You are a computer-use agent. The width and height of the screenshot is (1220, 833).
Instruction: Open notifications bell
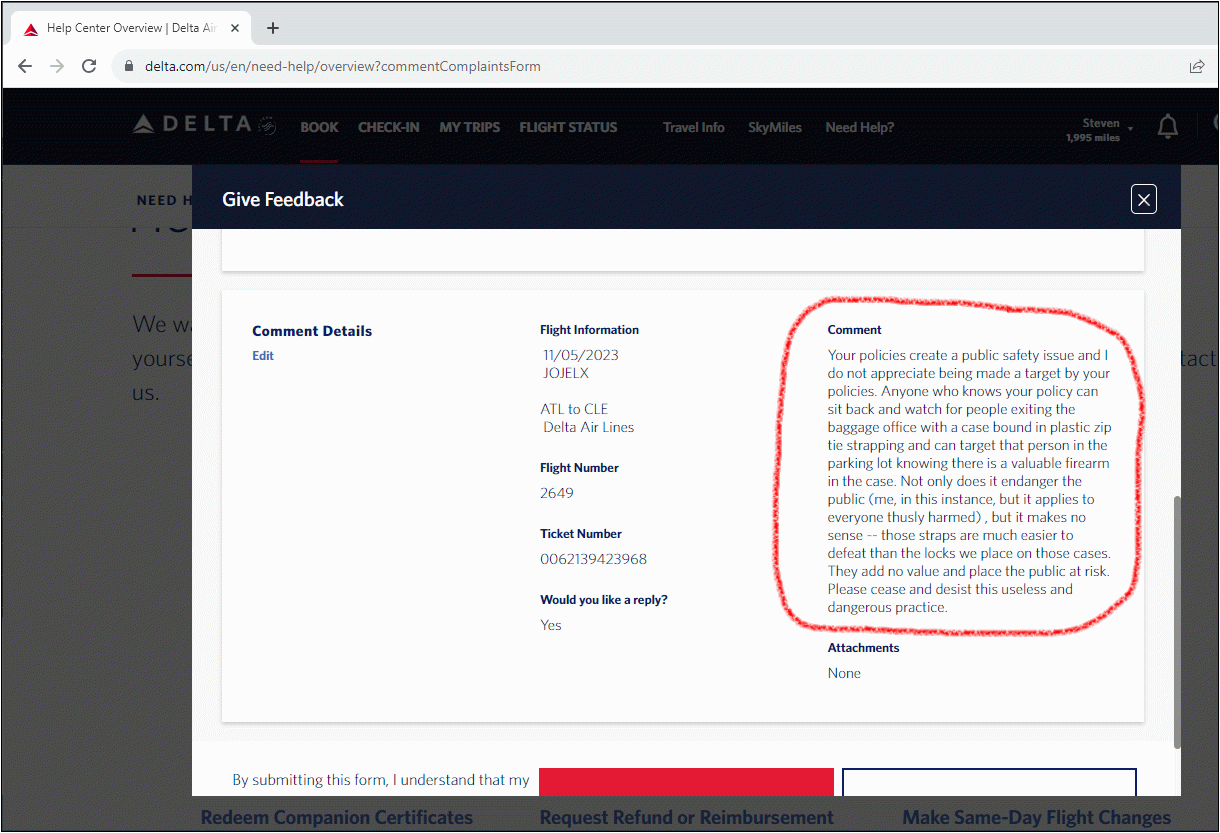coord(1167,127)
